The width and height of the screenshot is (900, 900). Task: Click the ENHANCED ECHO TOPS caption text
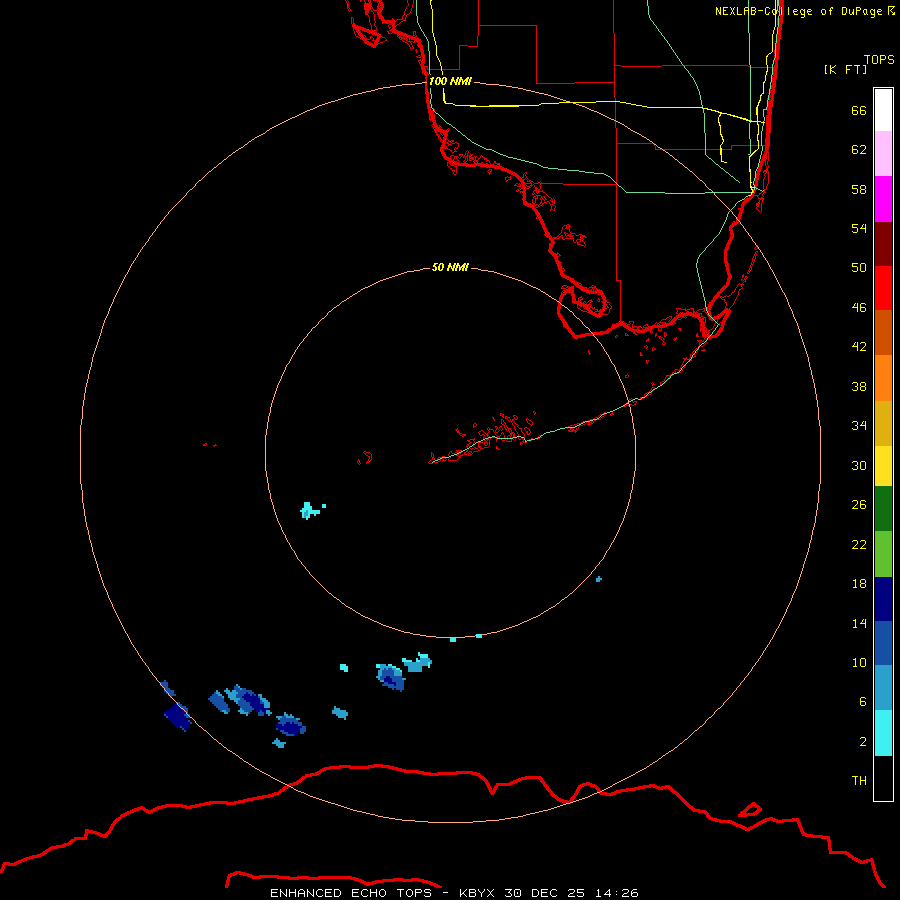[351, 893]
